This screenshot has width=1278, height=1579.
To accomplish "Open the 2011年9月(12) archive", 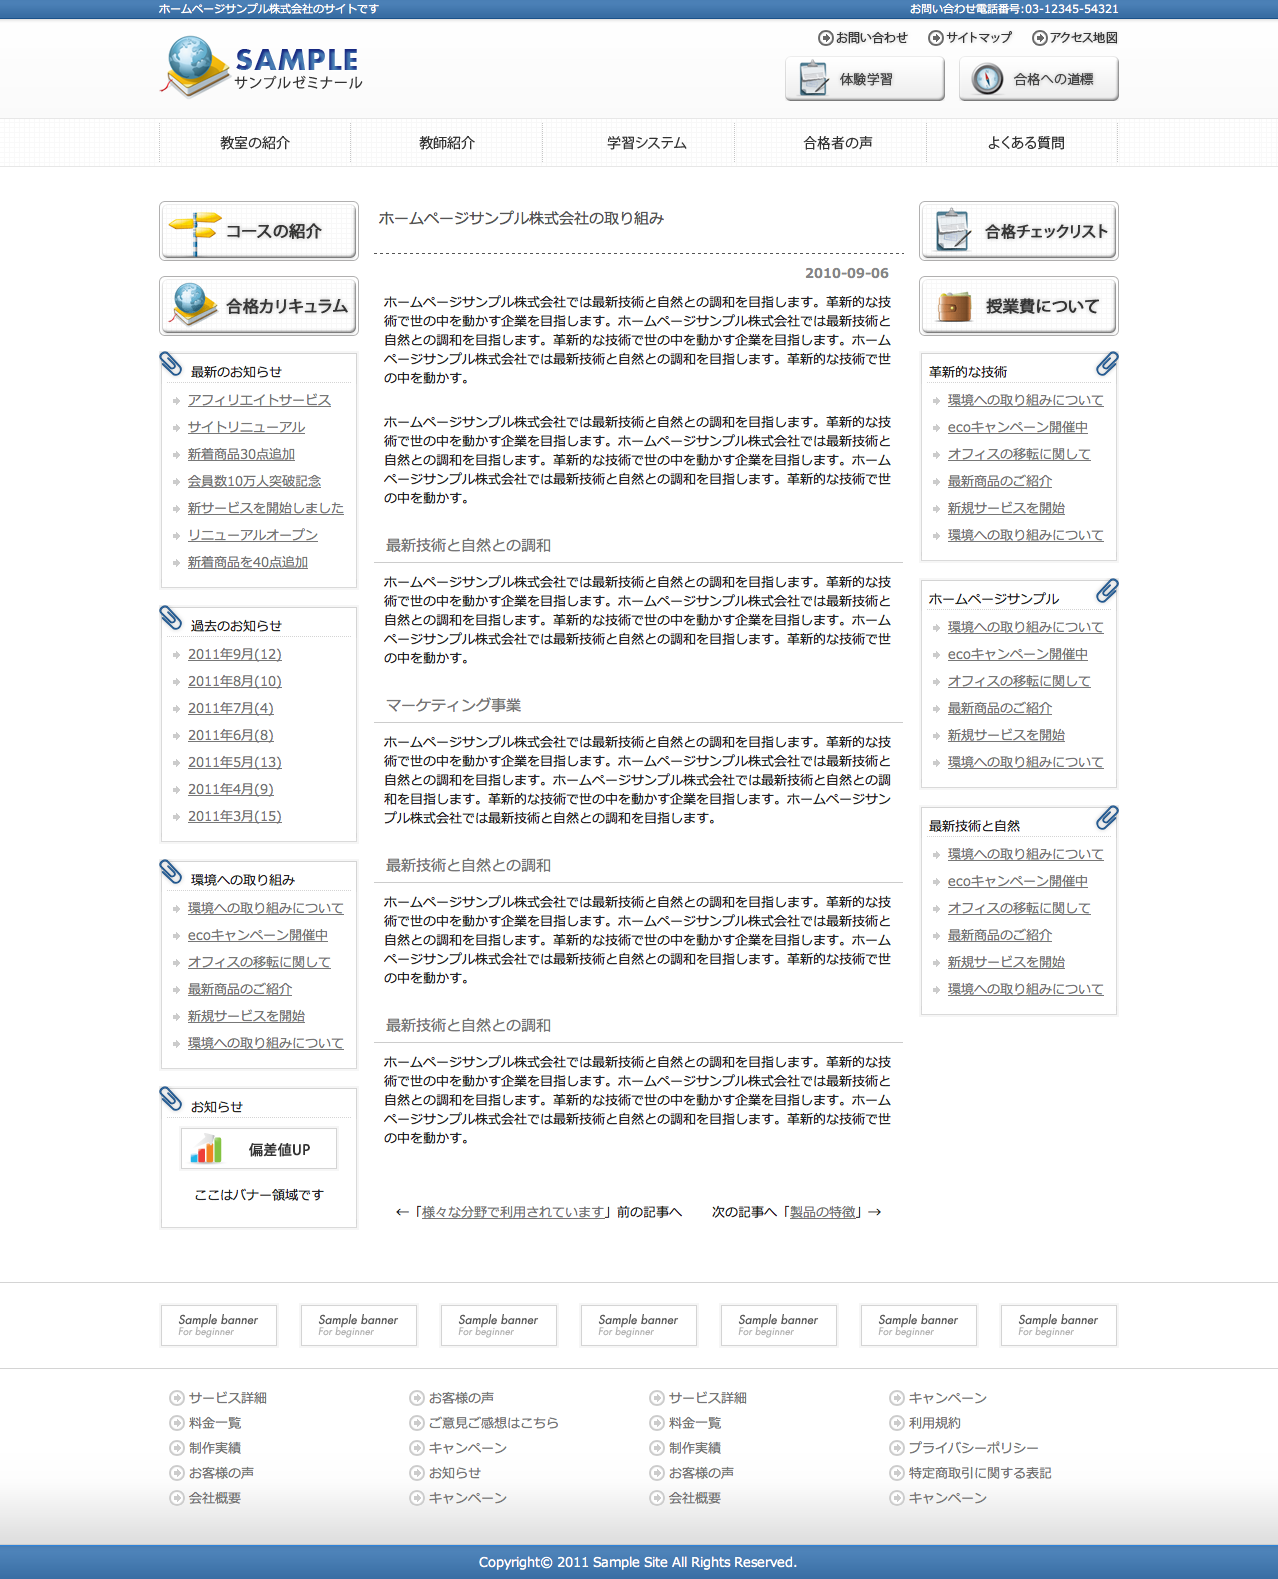I will click(235, 654).
